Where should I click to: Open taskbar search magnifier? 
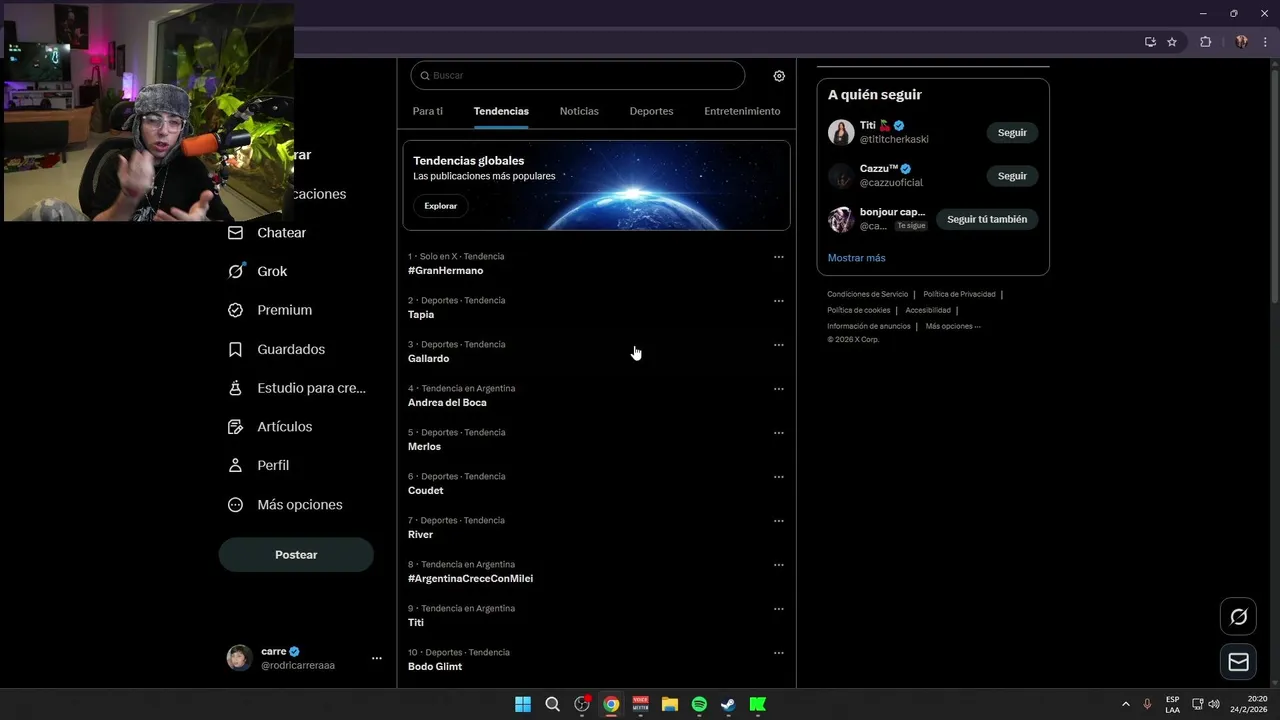(x=552, y=704)
